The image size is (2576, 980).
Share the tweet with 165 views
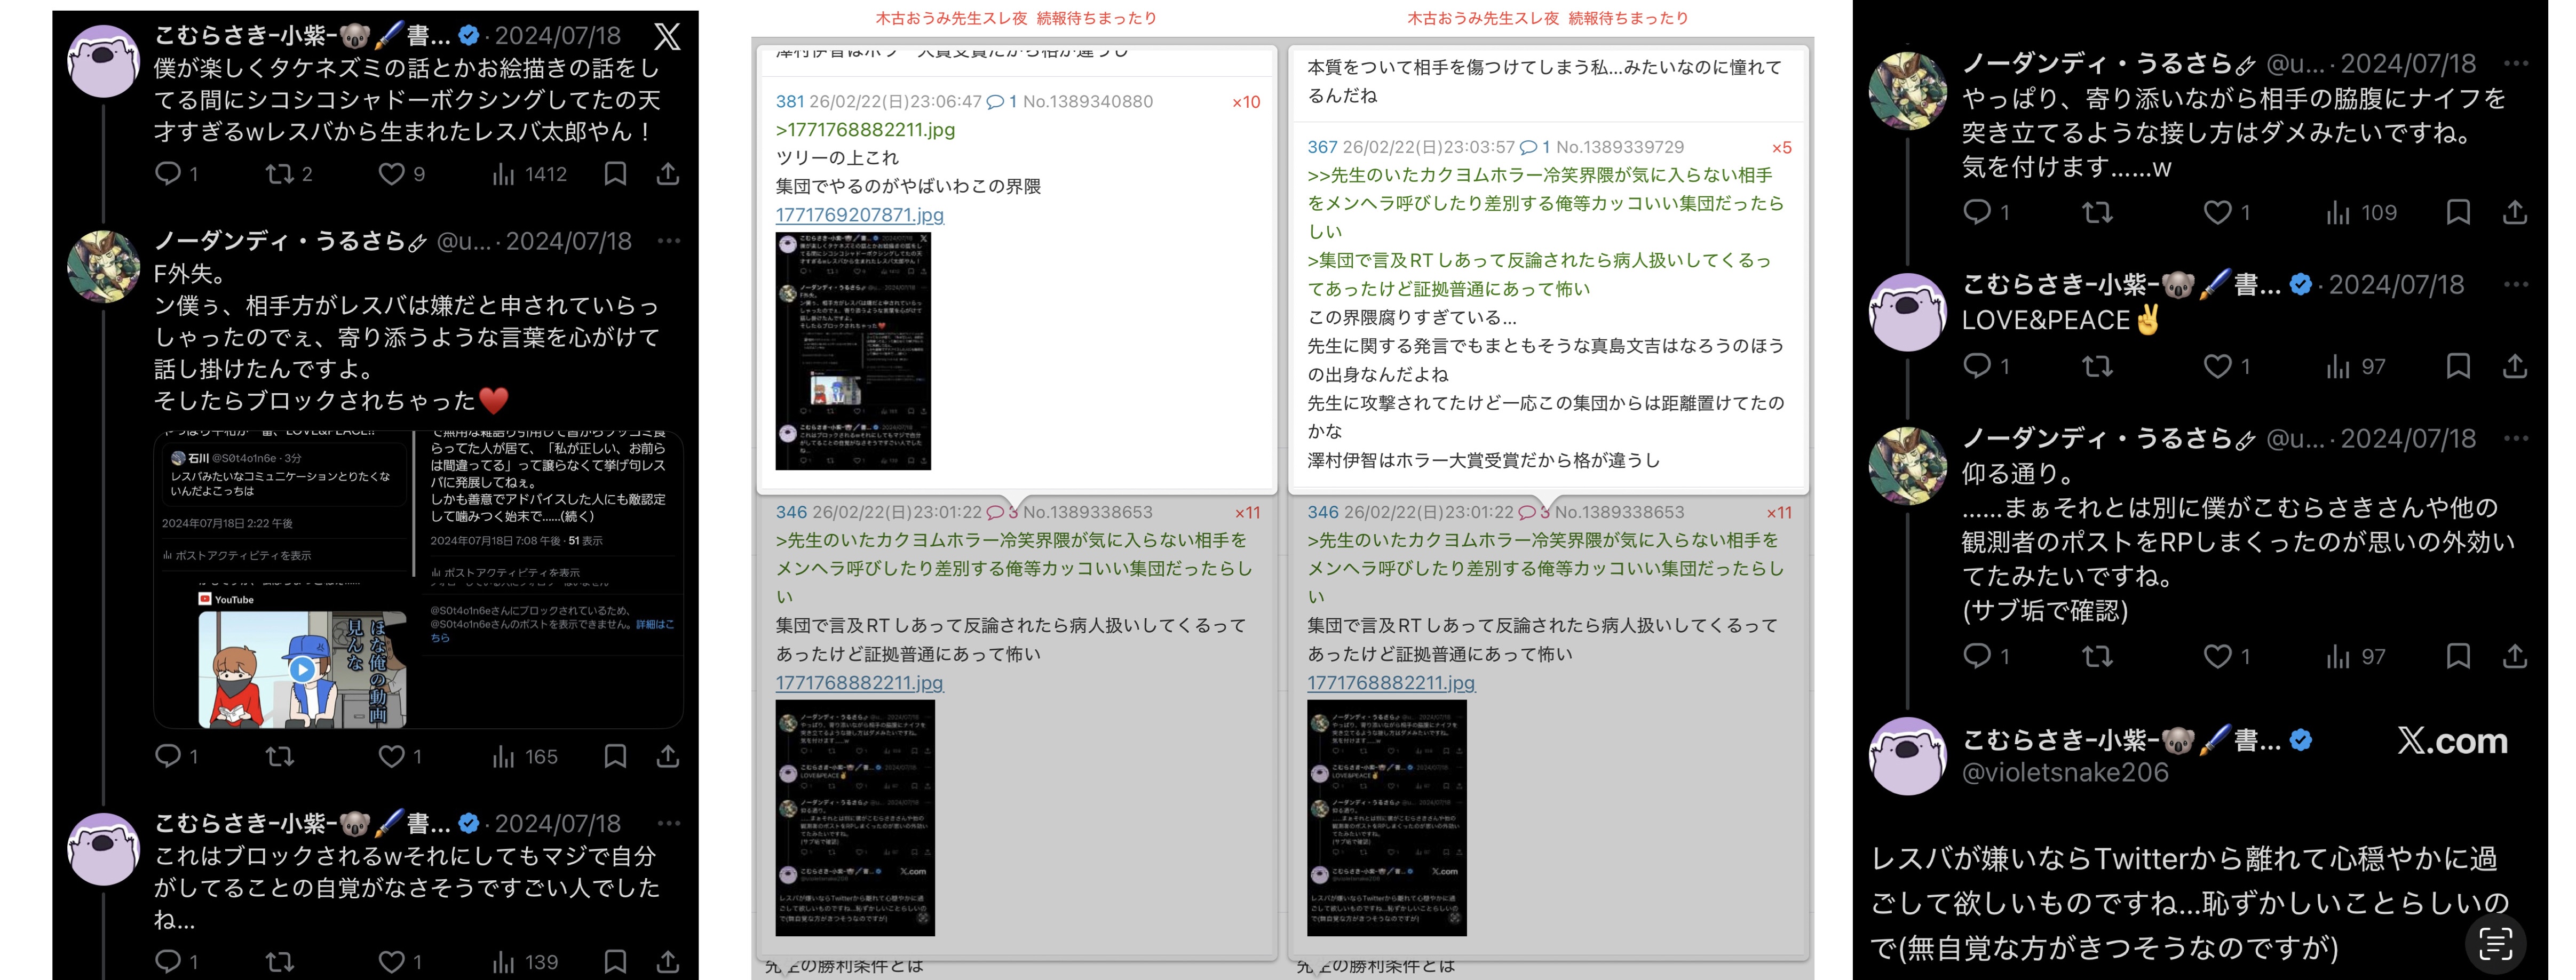667,756
